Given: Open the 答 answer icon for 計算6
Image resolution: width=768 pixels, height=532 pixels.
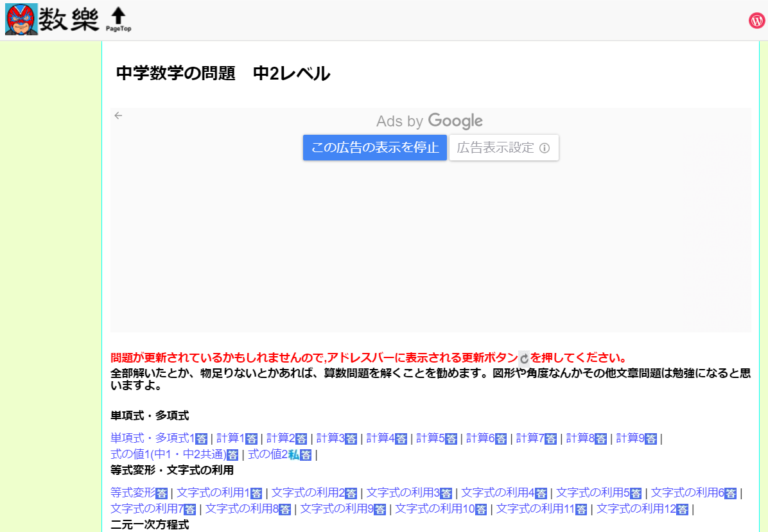Looking at the screenshot, I should 501,439.
